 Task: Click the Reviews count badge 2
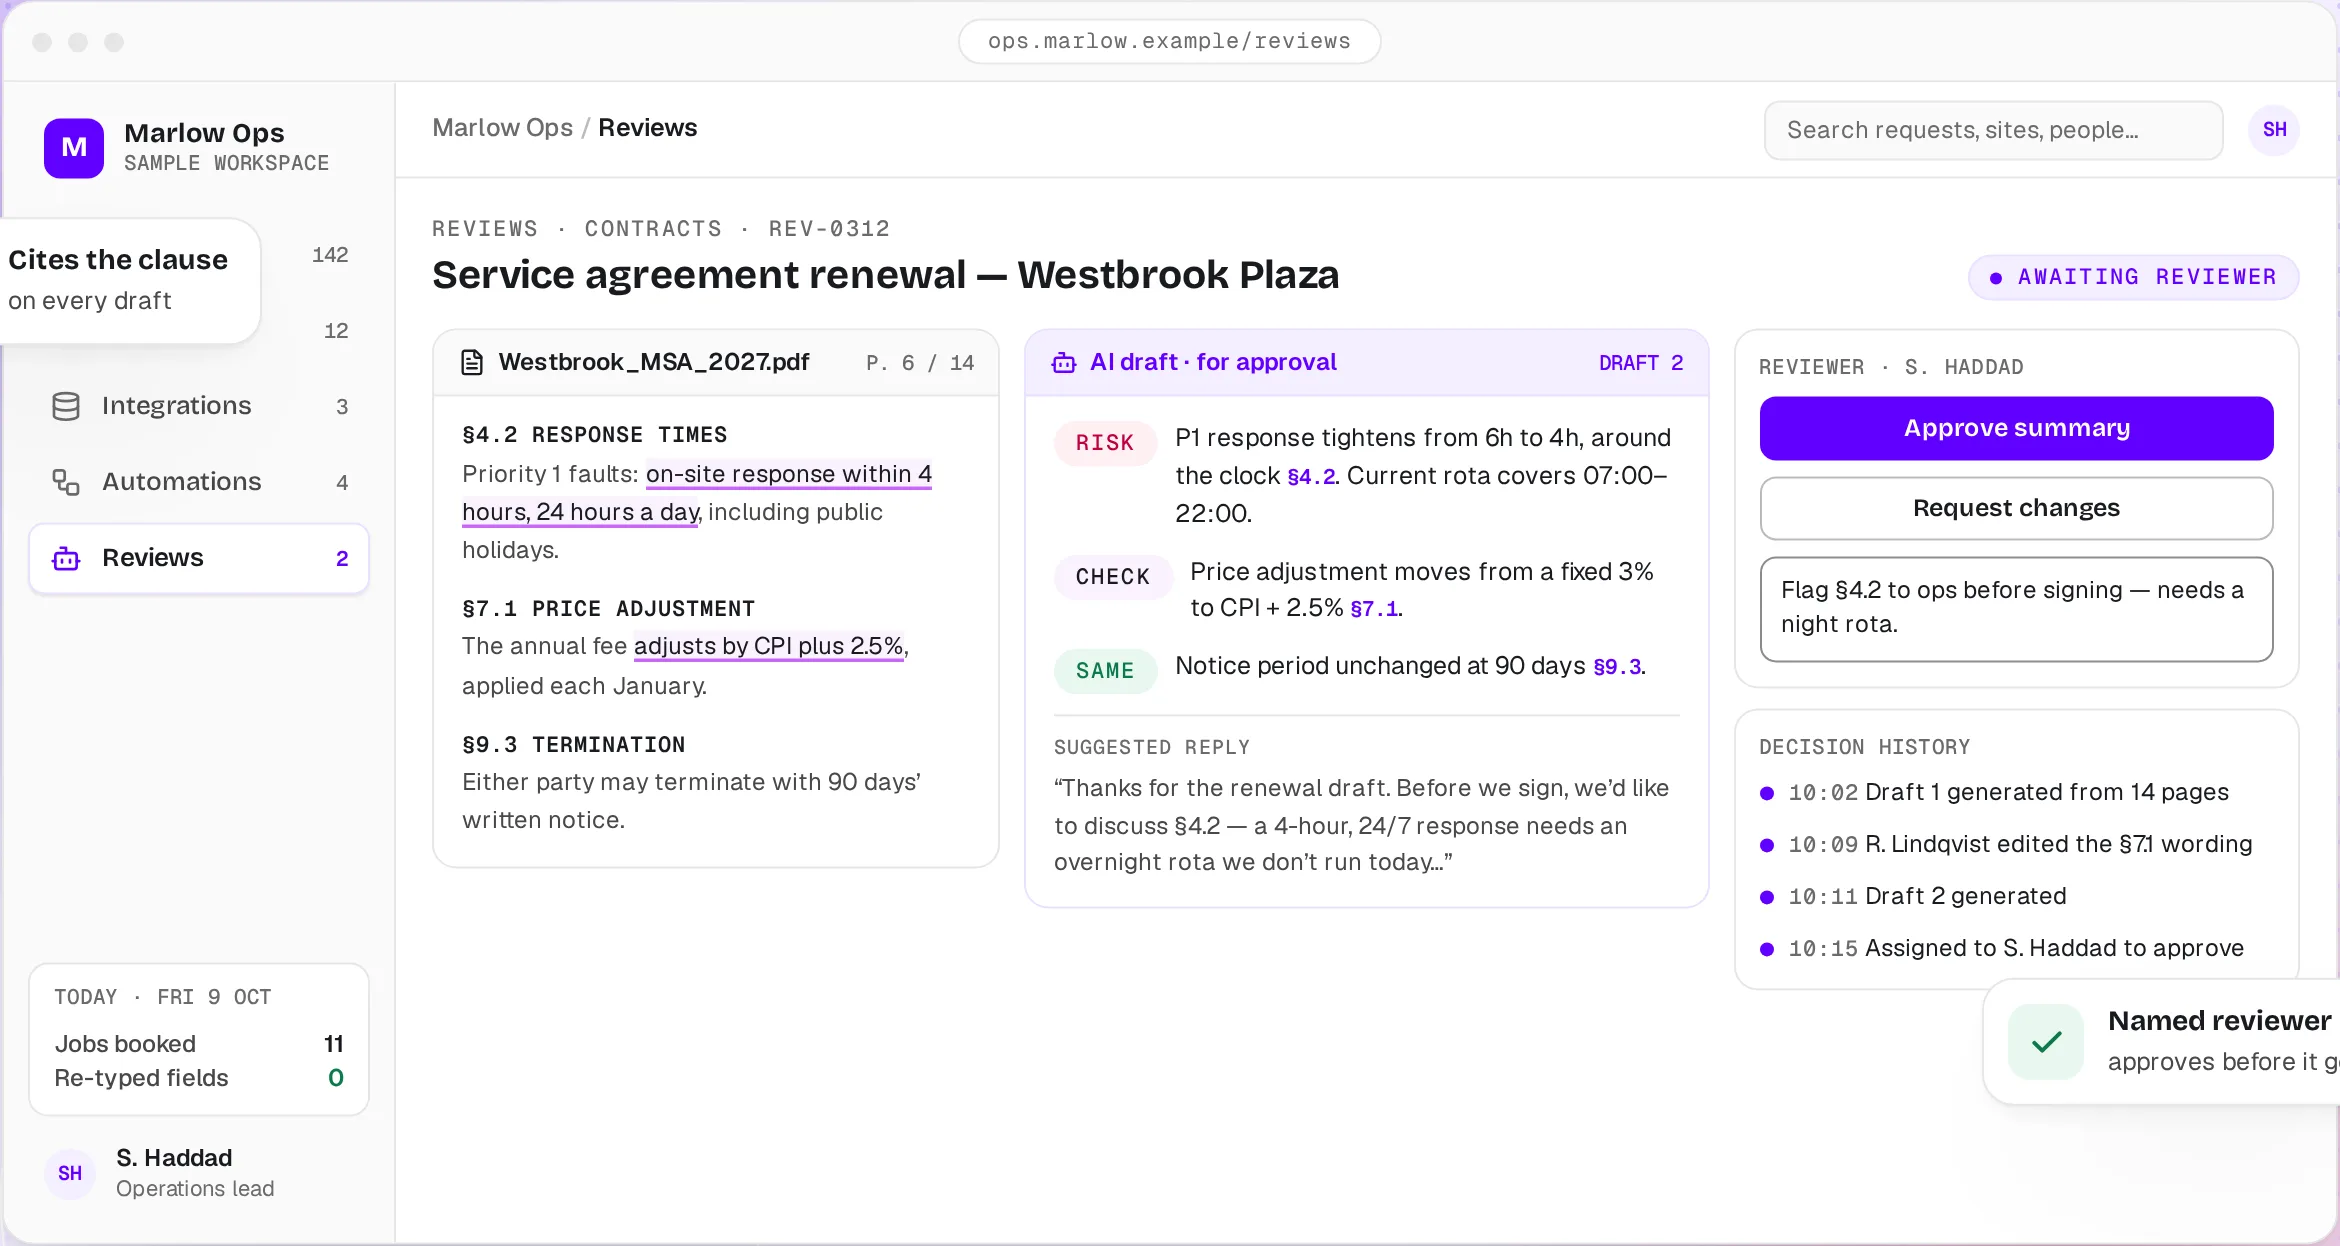click(342, 559)
